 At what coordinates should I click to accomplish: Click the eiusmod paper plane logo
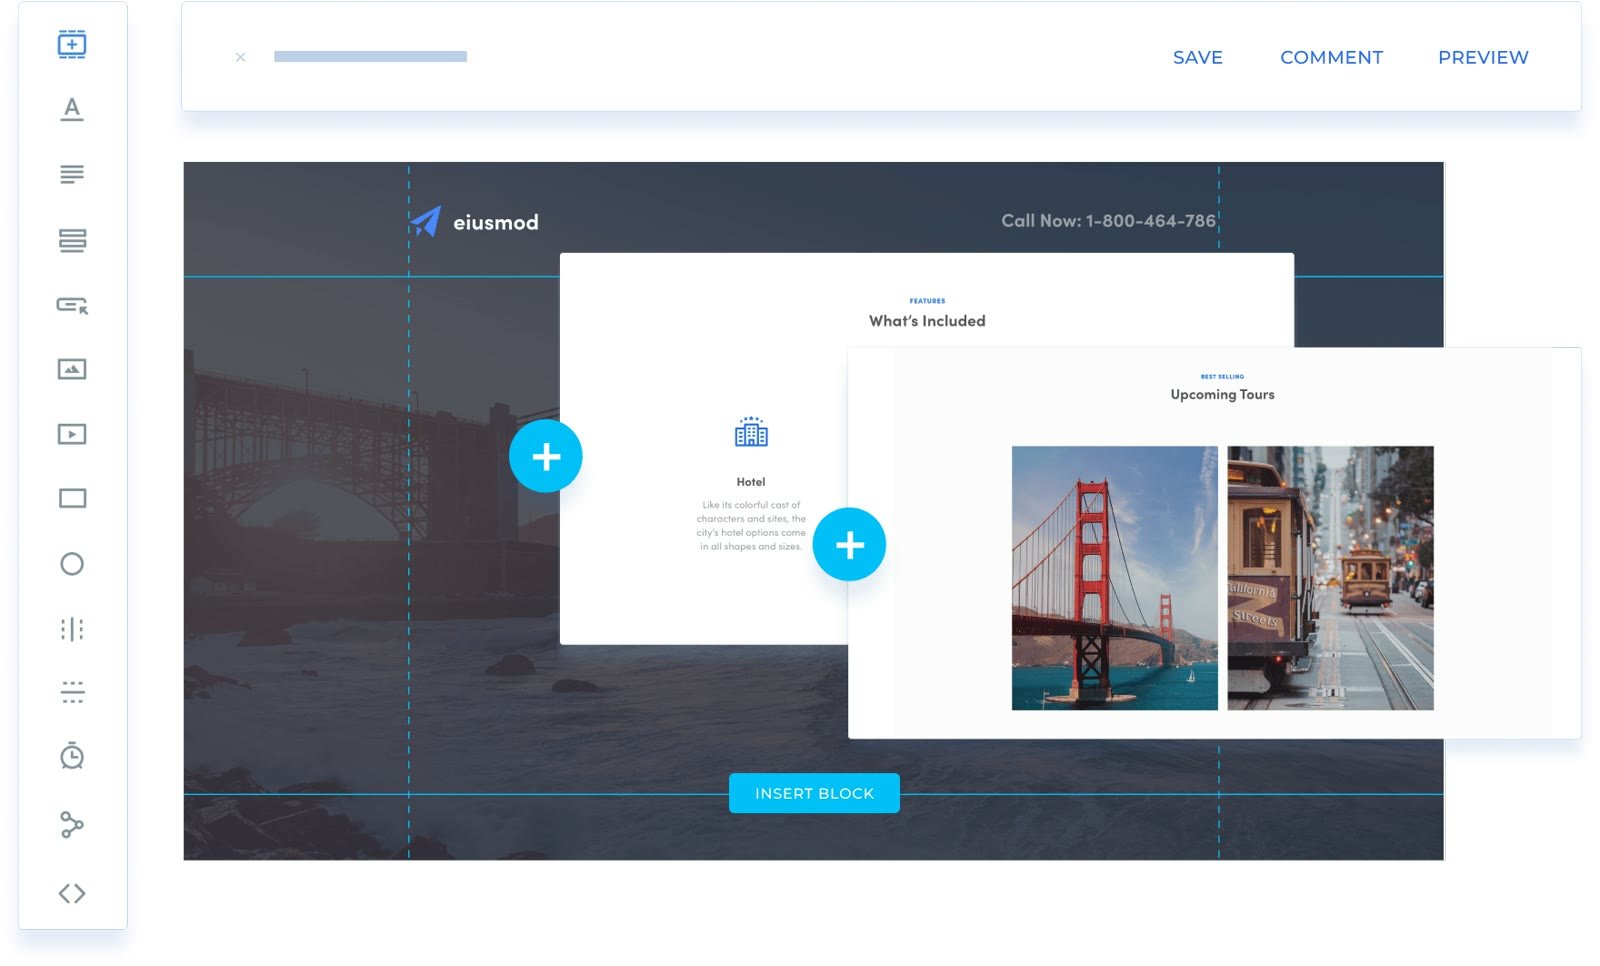pos(426,221)
